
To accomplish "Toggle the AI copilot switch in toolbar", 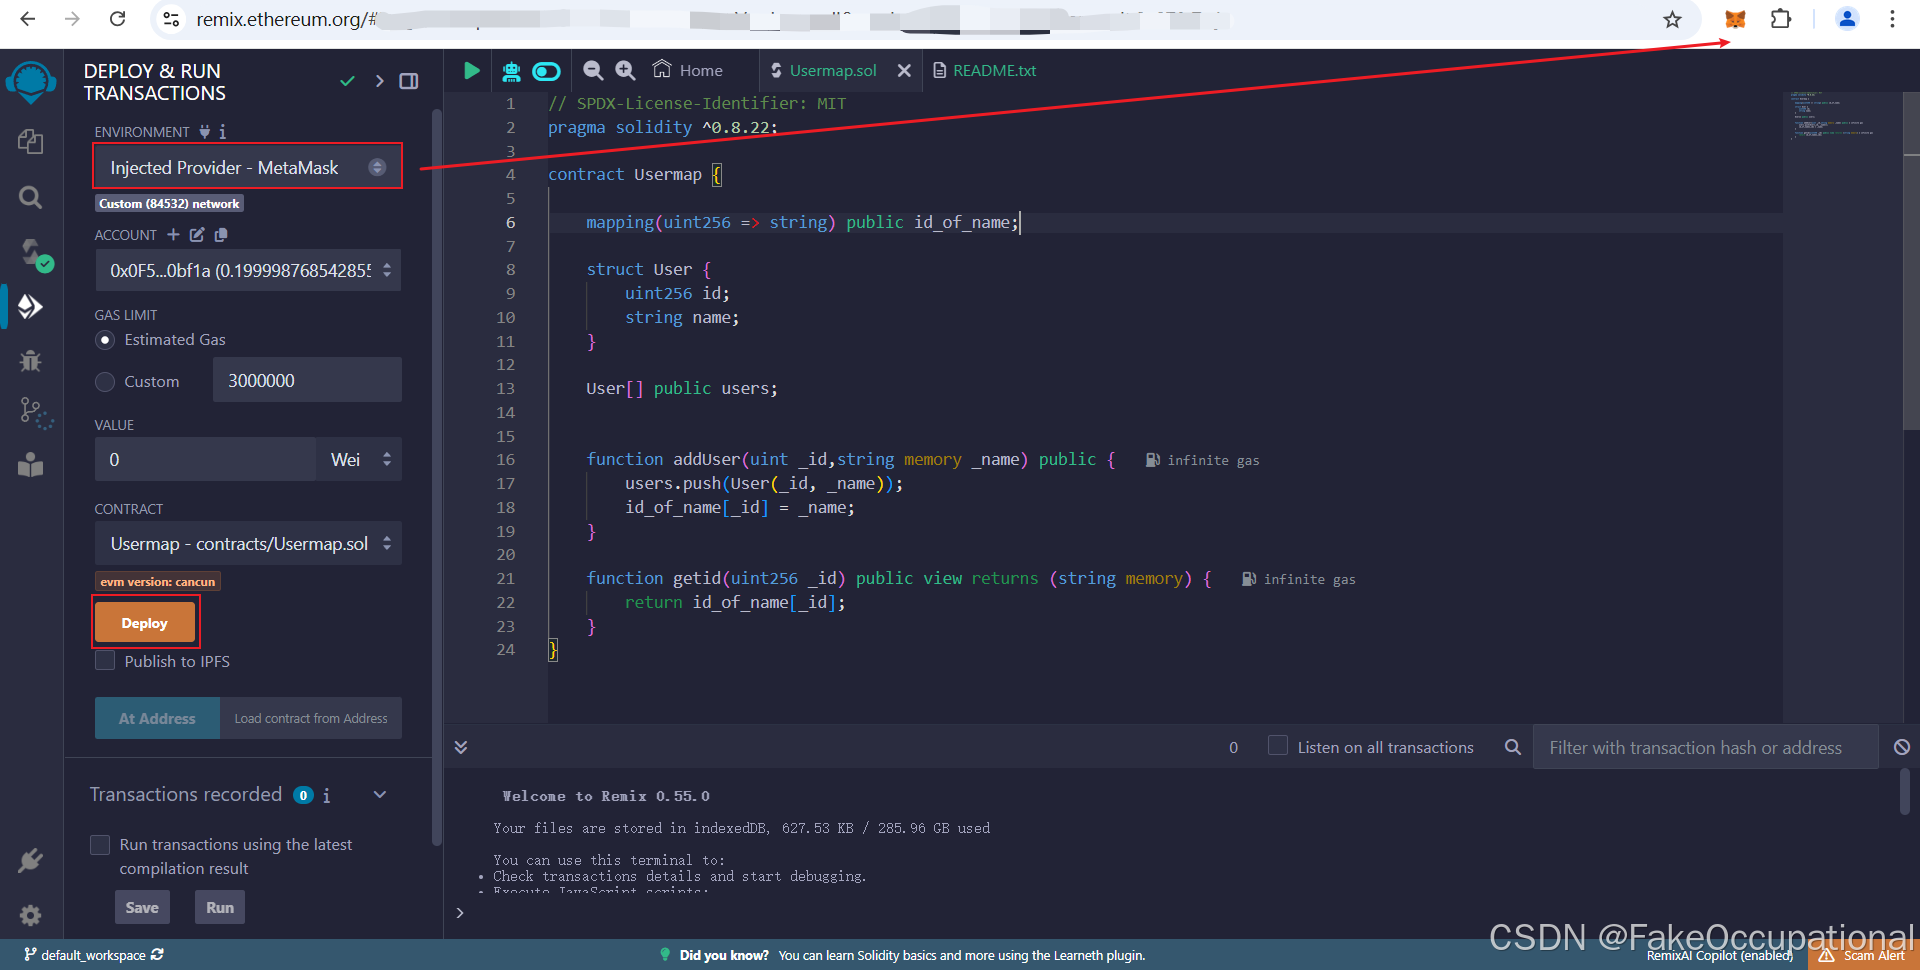I will [546, 71].
